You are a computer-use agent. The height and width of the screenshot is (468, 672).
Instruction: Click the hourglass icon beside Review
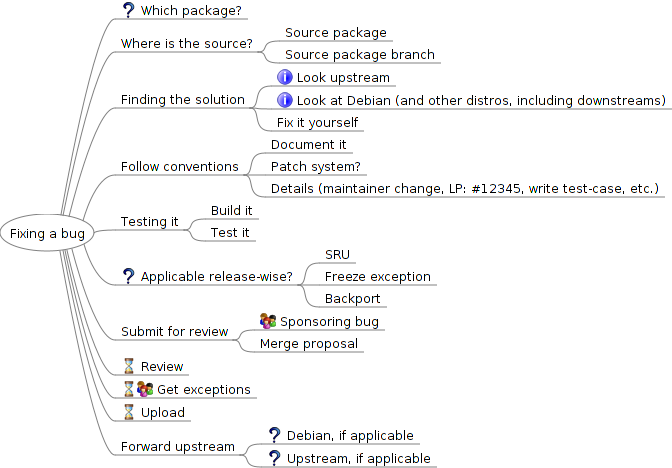(x=129, y=366)
